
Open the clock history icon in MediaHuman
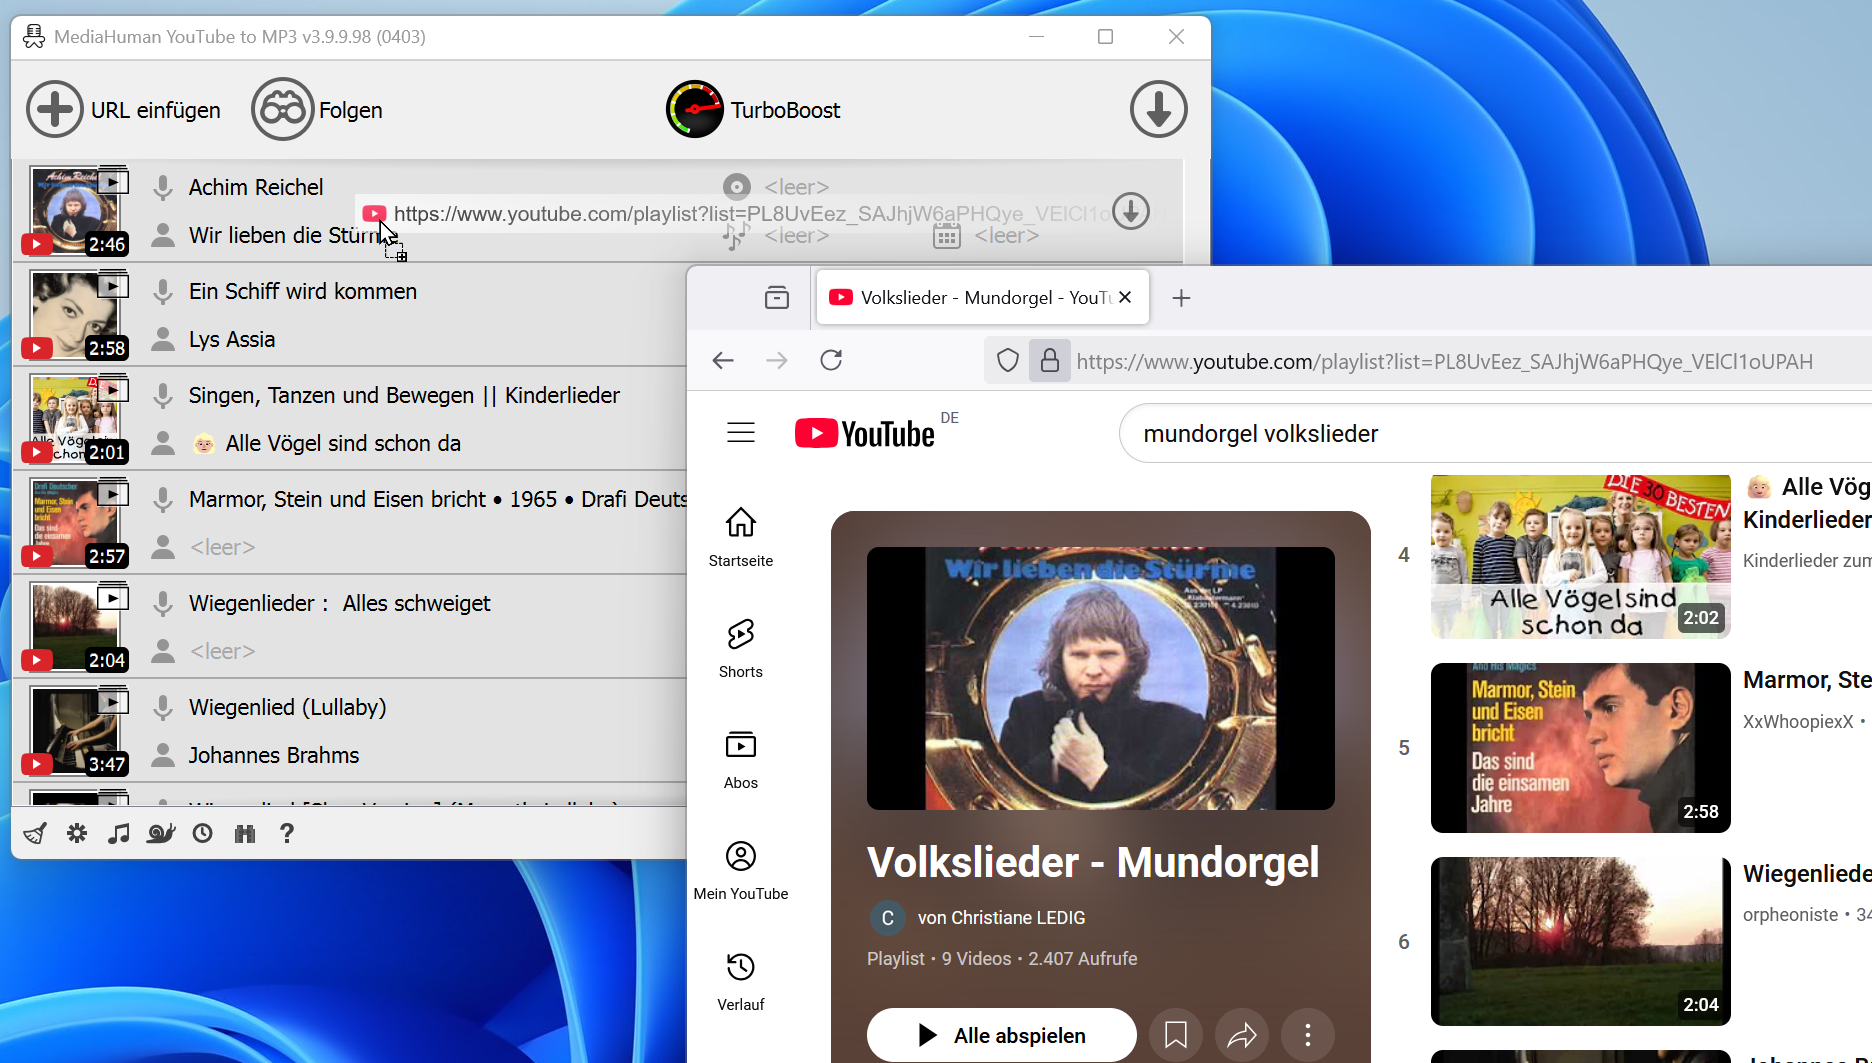pyautogui.click(x=203, y=833)
